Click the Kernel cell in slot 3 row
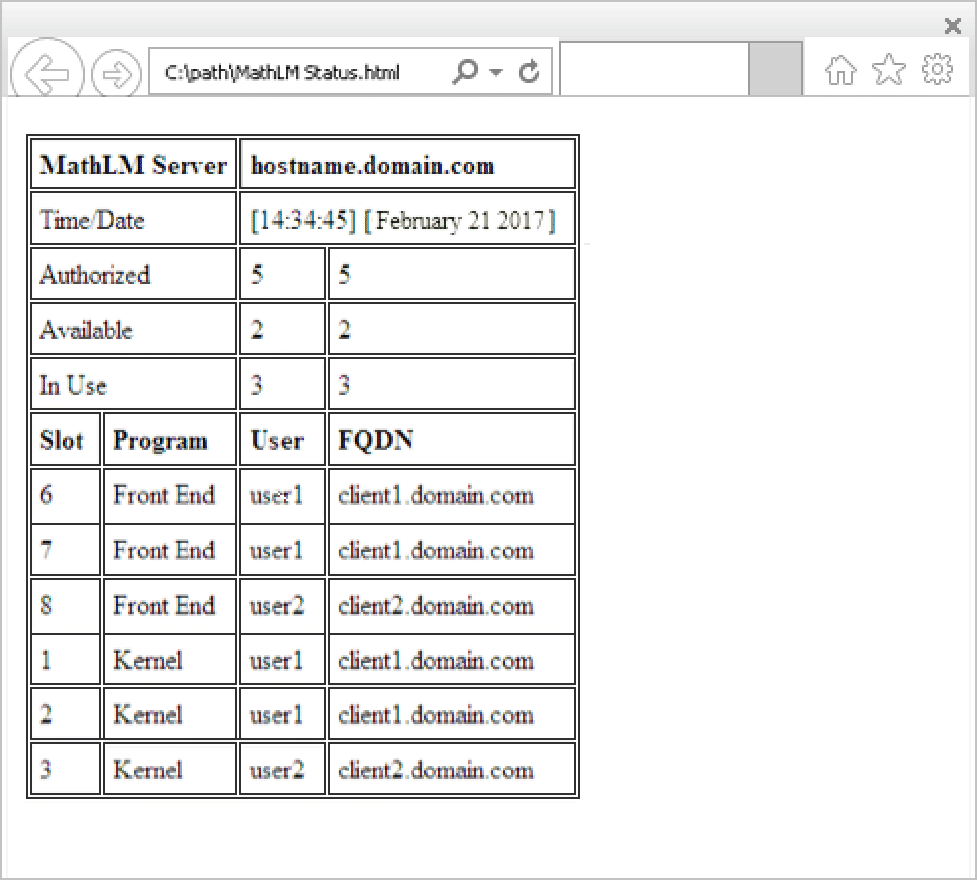Screen dimensions: 978x880 169,770
